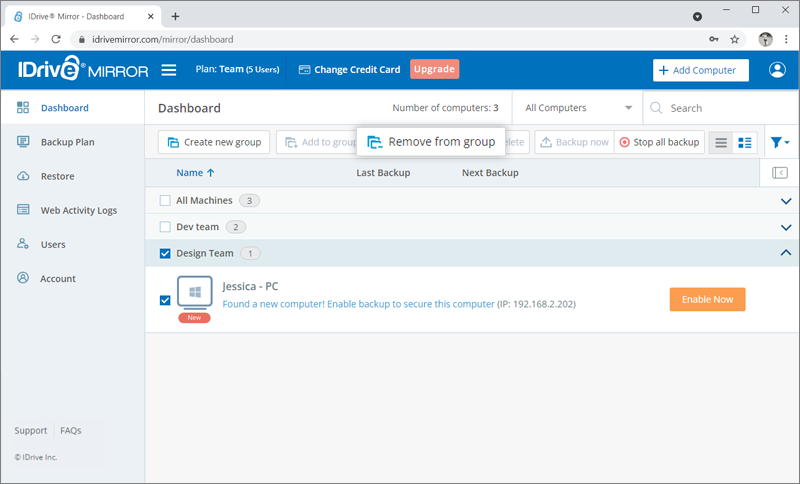View site lock security info
The height and width of the screenshot is (484, 800).
point(82,39)
